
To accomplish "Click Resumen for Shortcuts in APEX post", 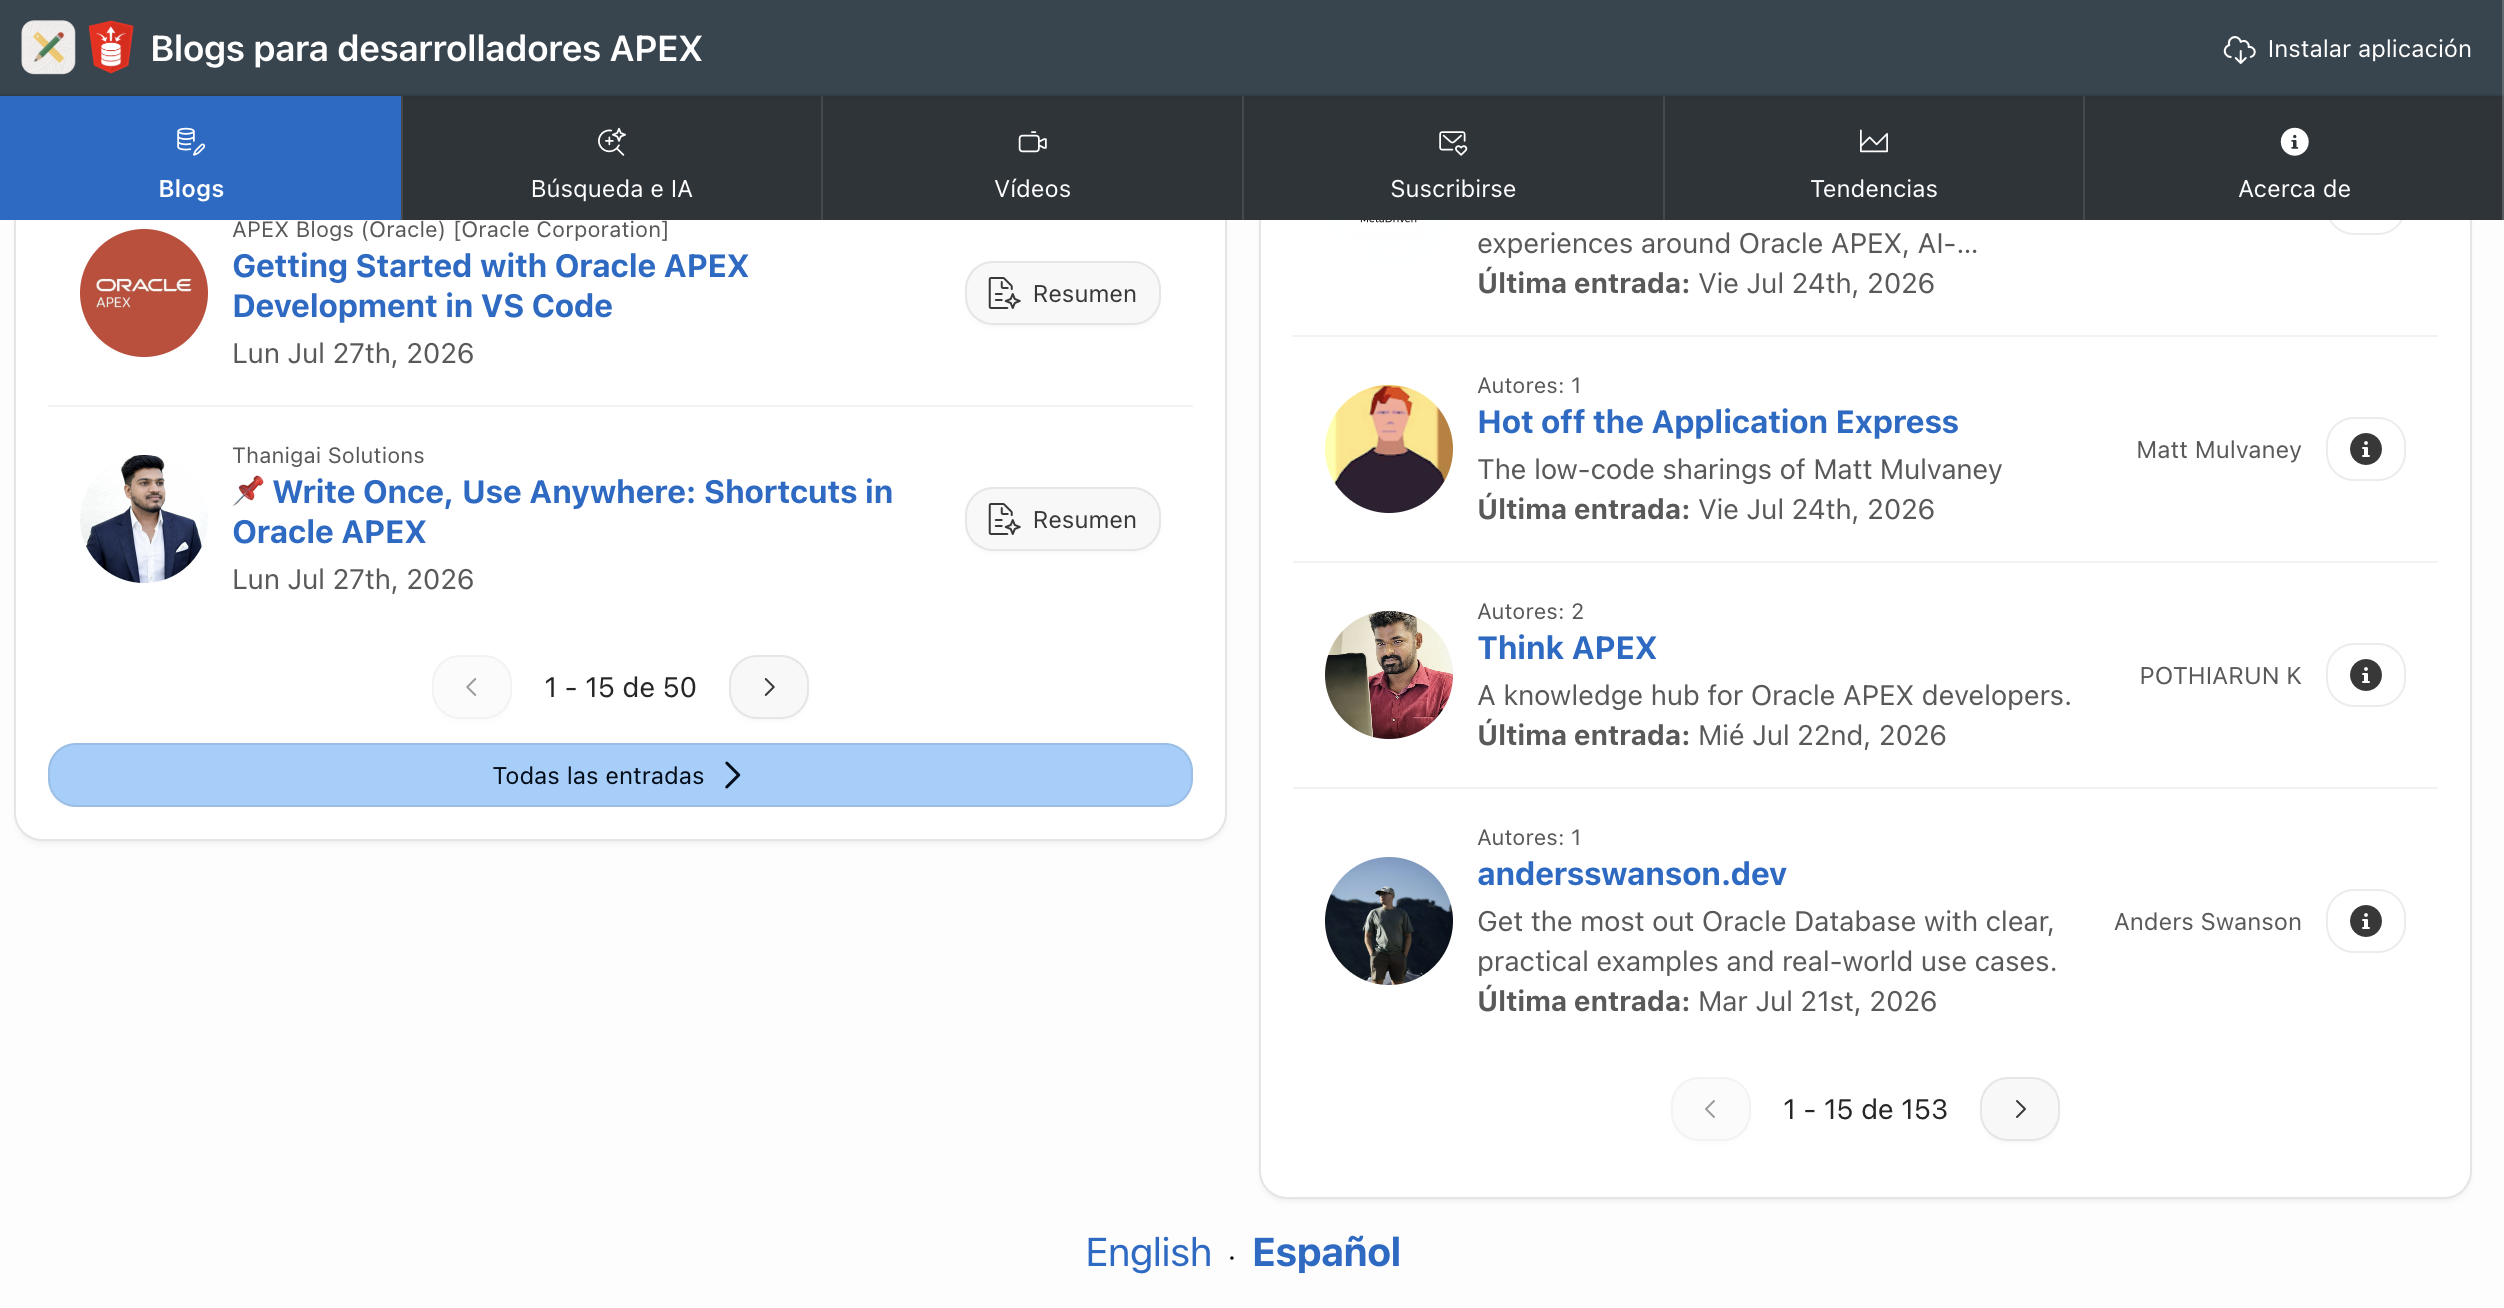I will point(1062,519).
